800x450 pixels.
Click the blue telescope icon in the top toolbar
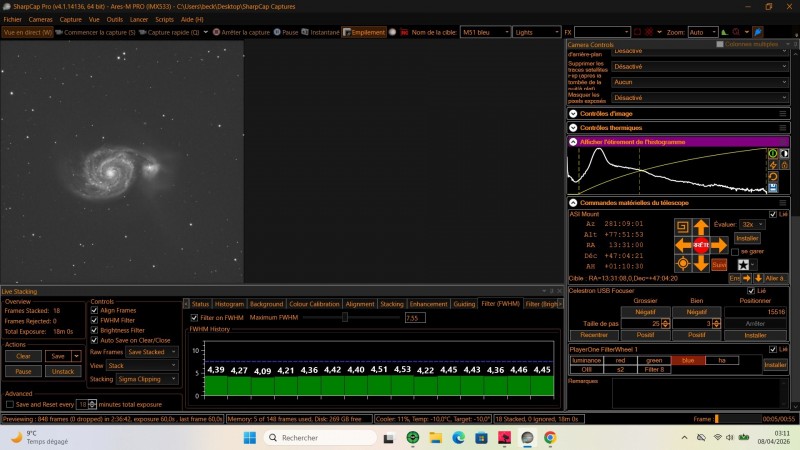[x=758, y=32]
